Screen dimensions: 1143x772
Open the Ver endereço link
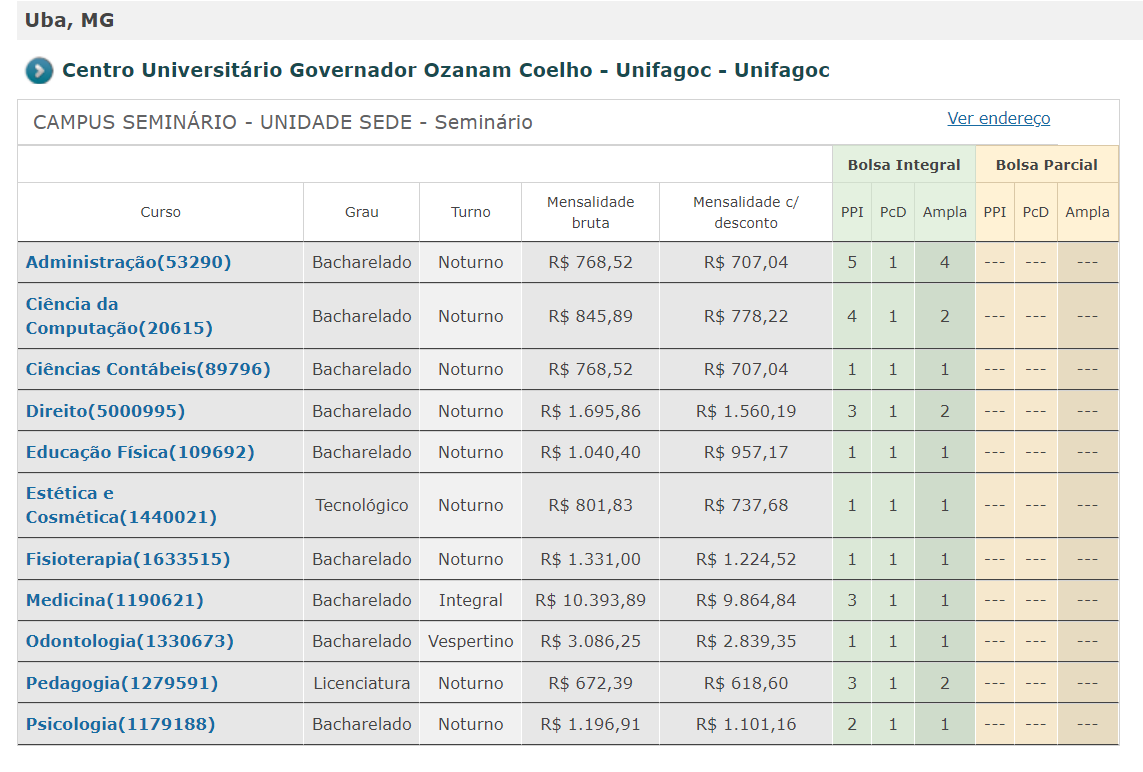point(998,119)
